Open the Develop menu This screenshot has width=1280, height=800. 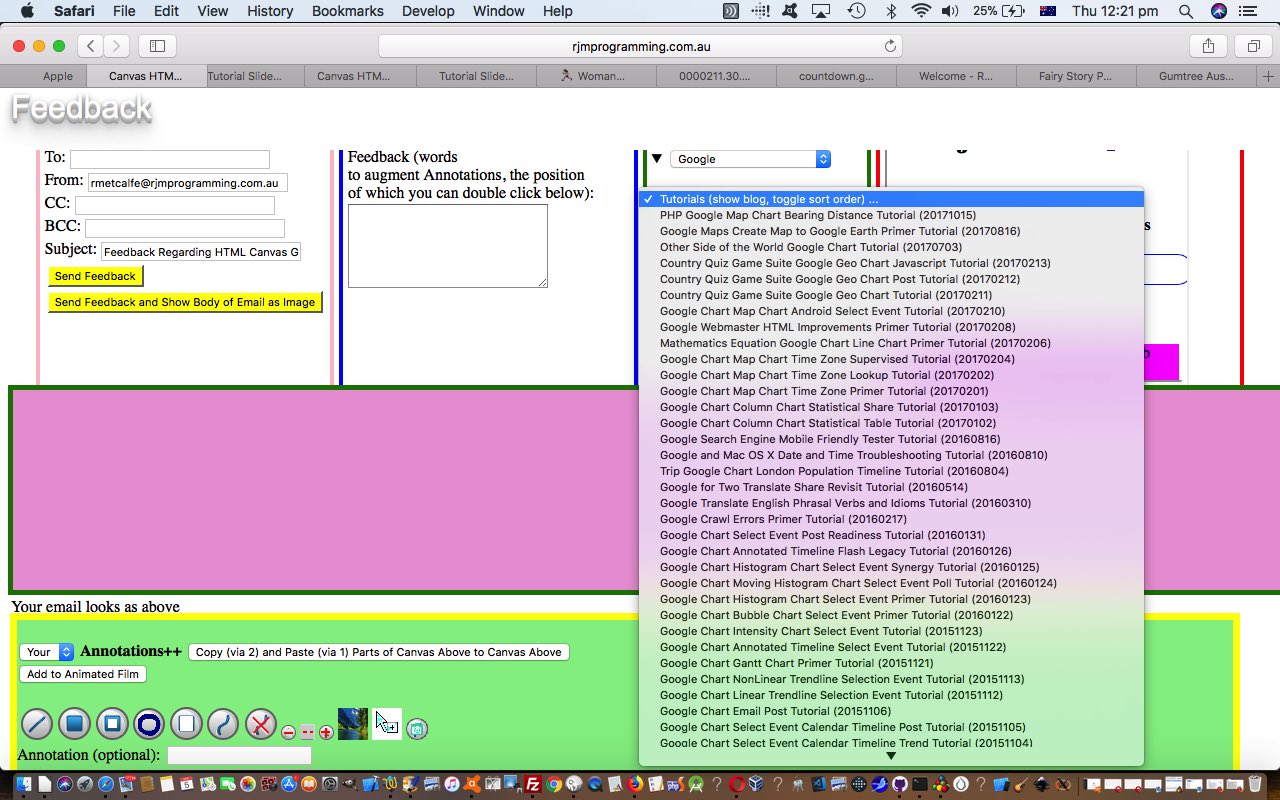click(427, 11)
